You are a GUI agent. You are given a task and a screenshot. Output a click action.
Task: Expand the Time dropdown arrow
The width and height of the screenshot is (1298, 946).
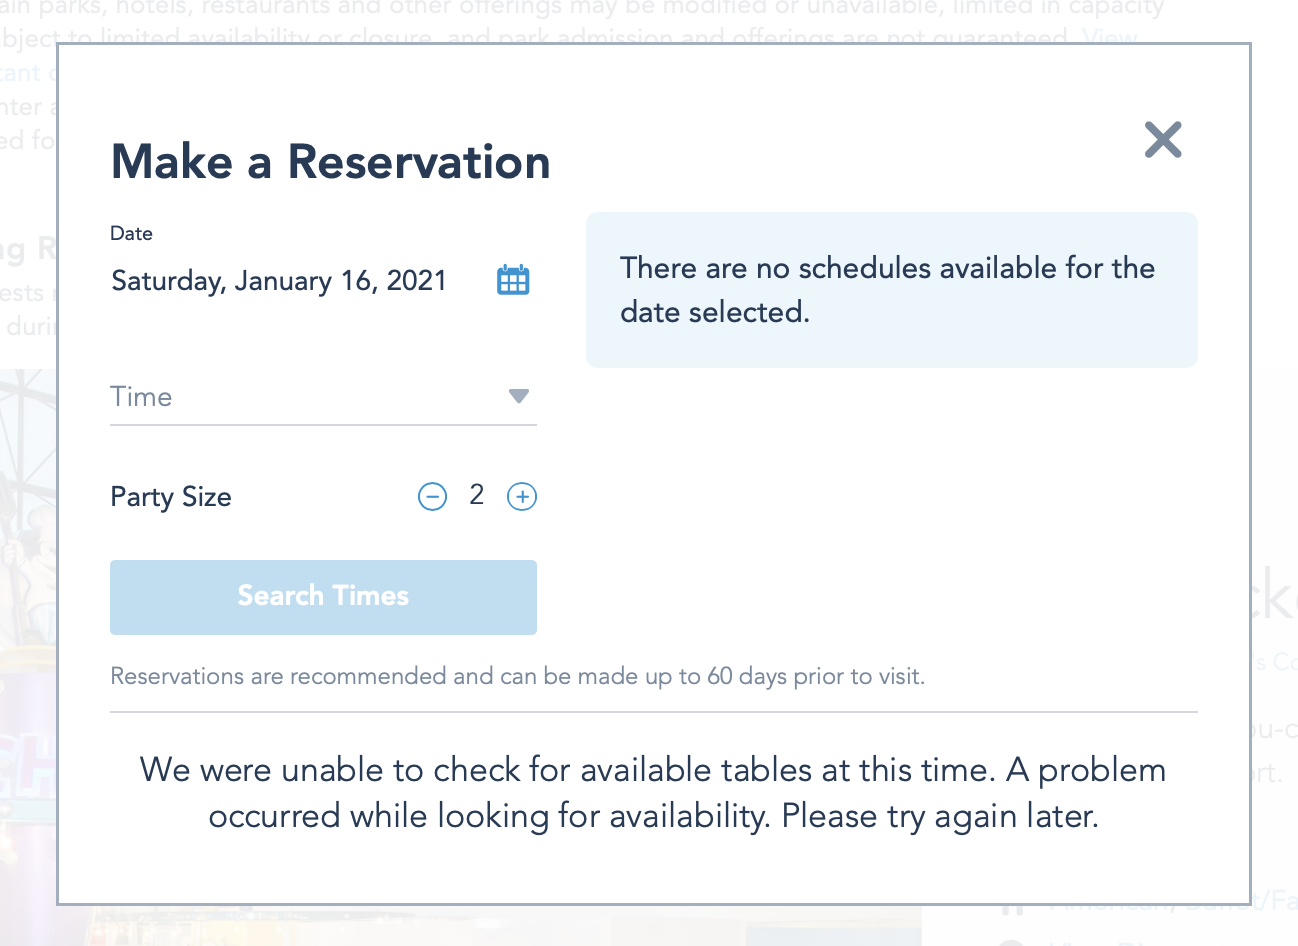pos(518,396)
